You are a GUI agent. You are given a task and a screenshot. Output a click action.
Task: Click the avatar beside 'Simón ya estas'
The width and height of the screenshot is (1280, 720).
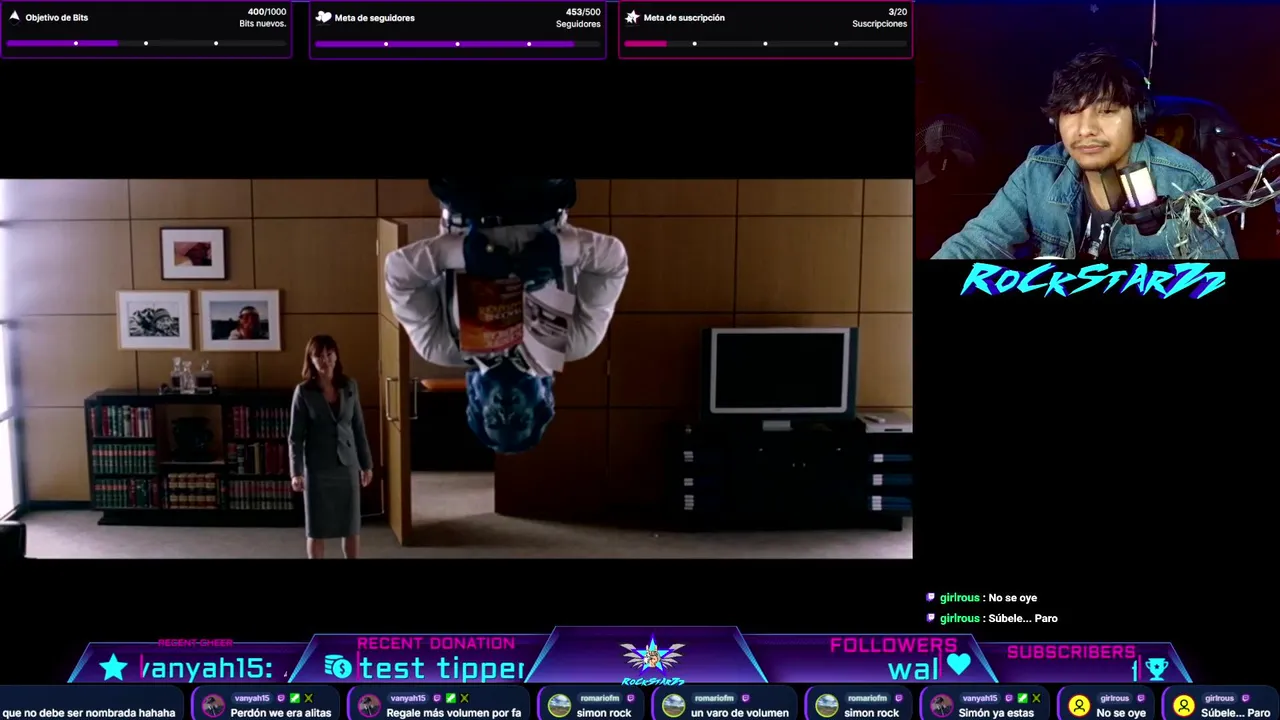click(x=941, y=706)
